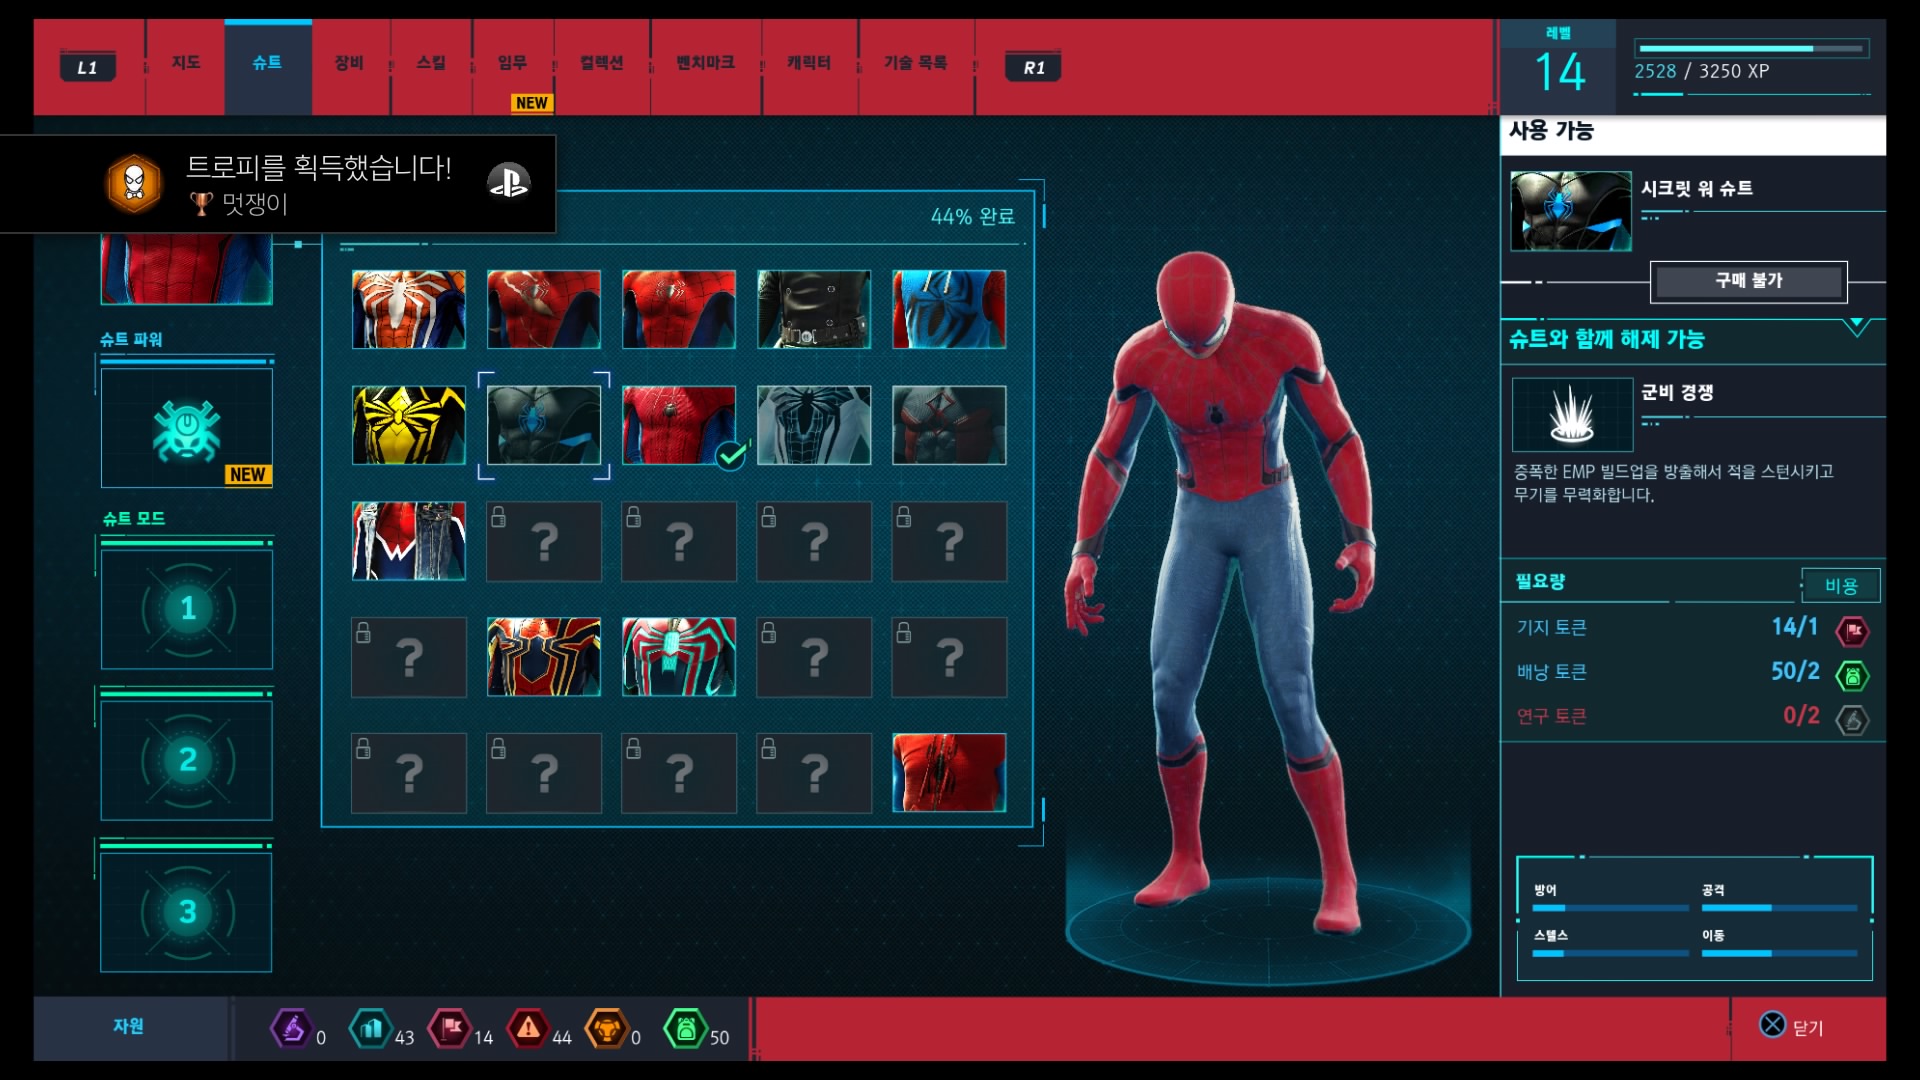The width and height of the screenshot is (1920, 1080).
Task: Click the XP progress bar
Action: pos(1751,48)
